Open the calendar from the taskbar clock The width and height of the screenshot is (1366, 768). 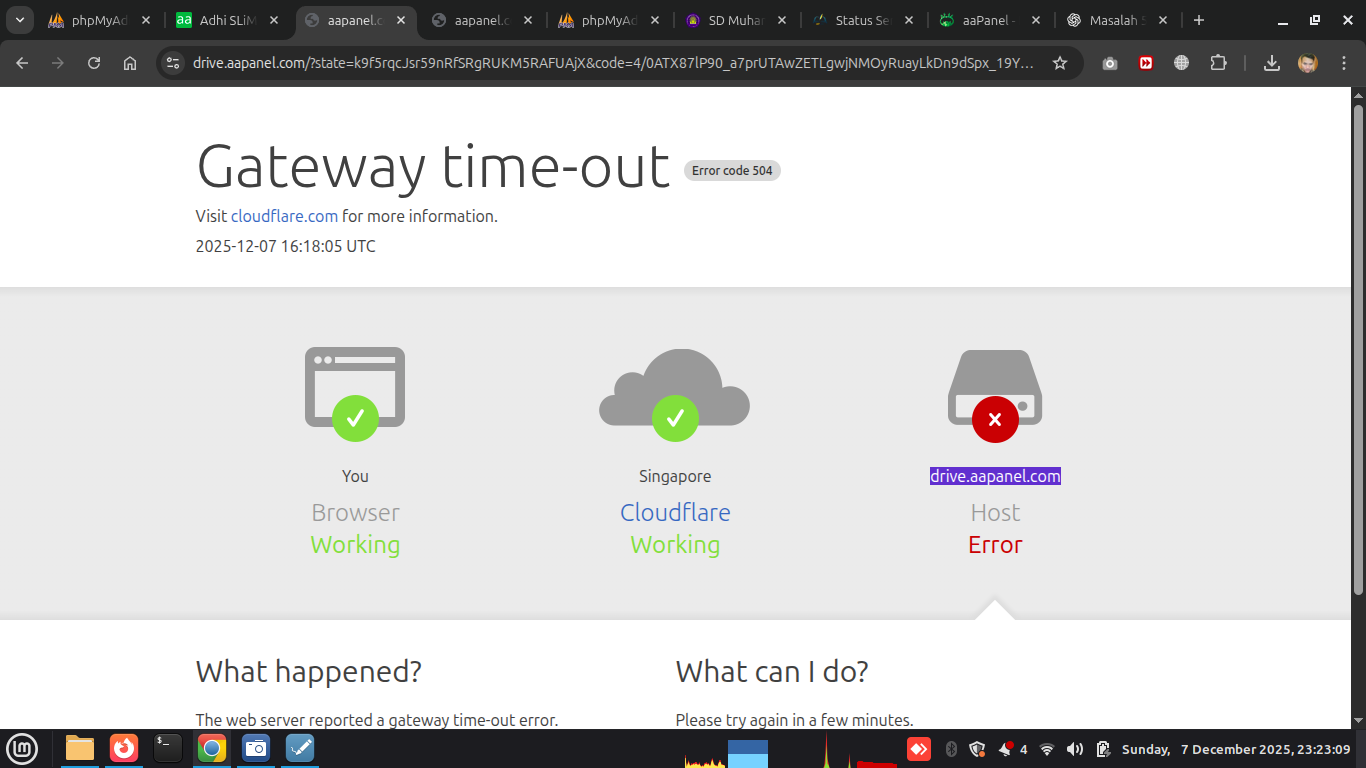click(x=1236, y=749)
